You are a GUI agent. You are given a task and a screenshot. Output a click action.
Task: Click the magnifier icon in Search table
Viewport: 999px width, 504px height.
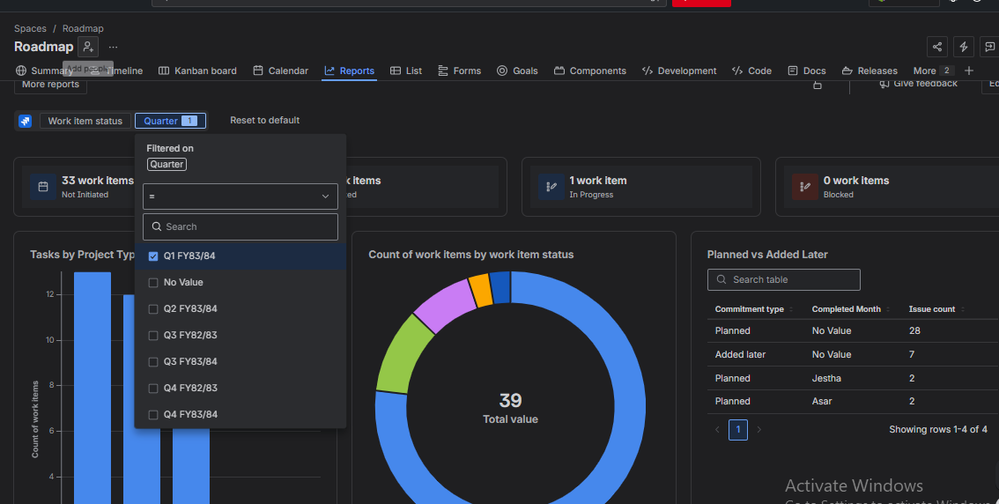tap(721, 280)
